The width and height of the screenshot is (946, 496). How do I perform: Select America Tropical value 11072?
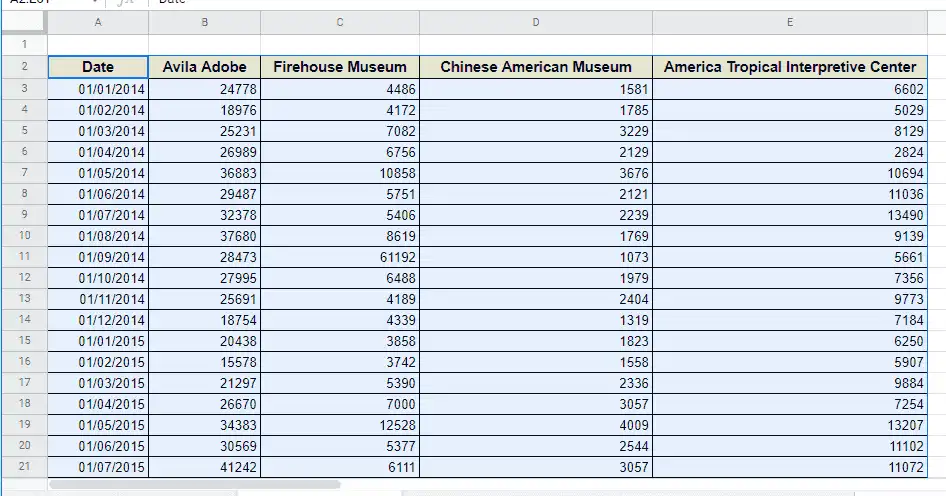[x=790, y=466]
